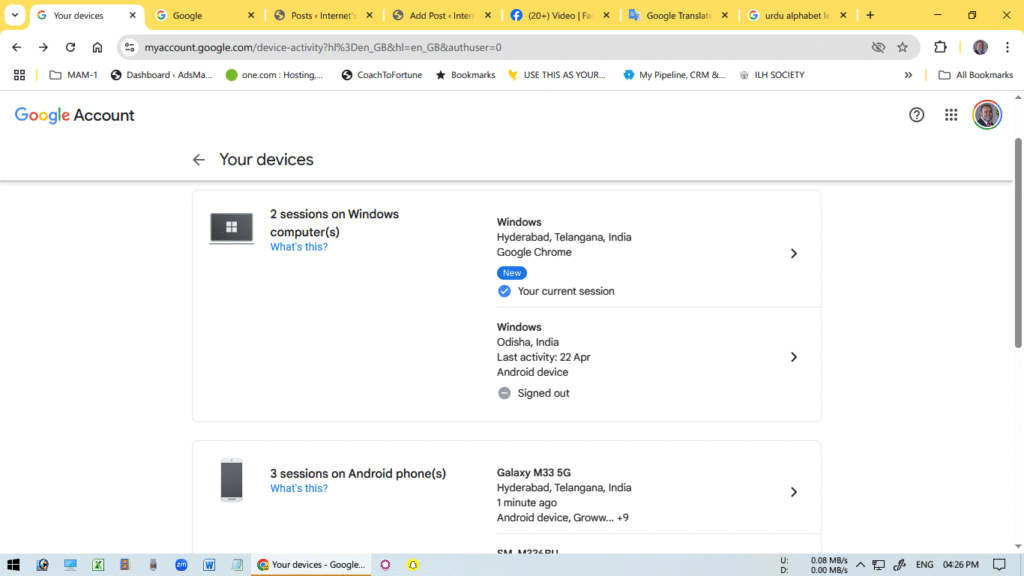The width and height of the screenshot is (1024, 576).
Task: Click the Your devices Chrome taskbar button
Action: 311,565
